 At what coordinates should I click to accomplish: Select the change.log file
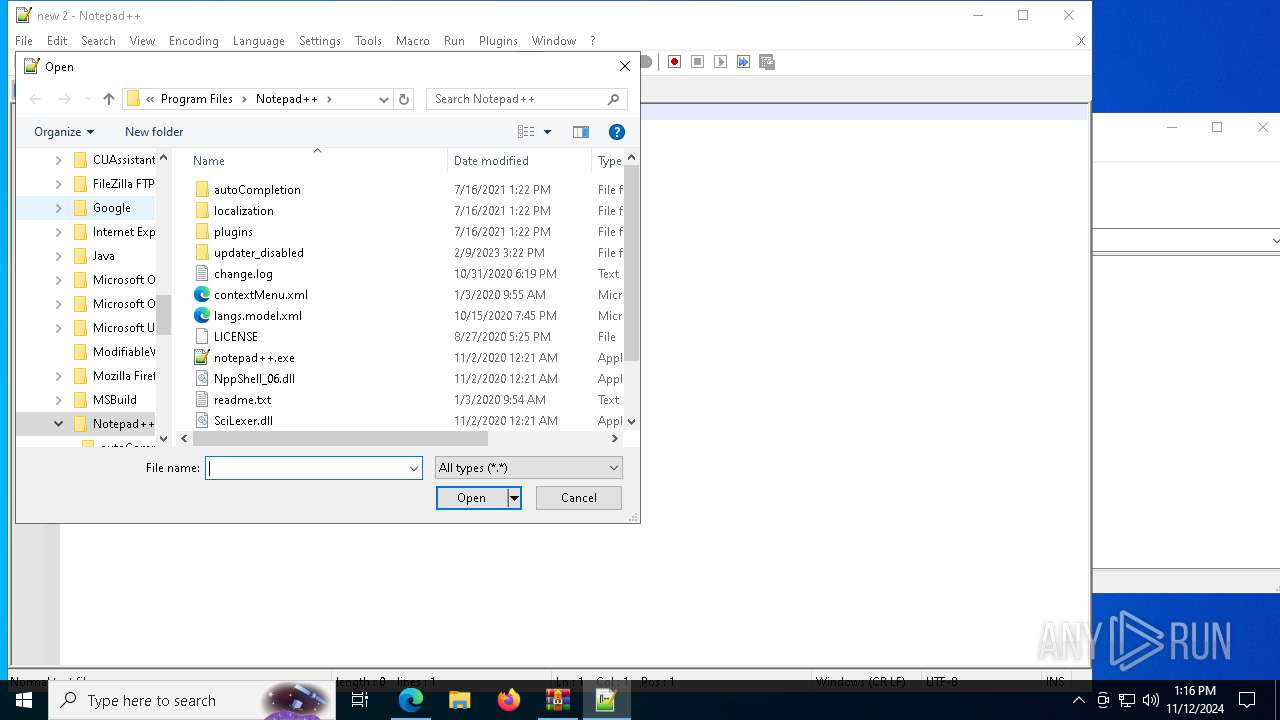click(243, 274)
